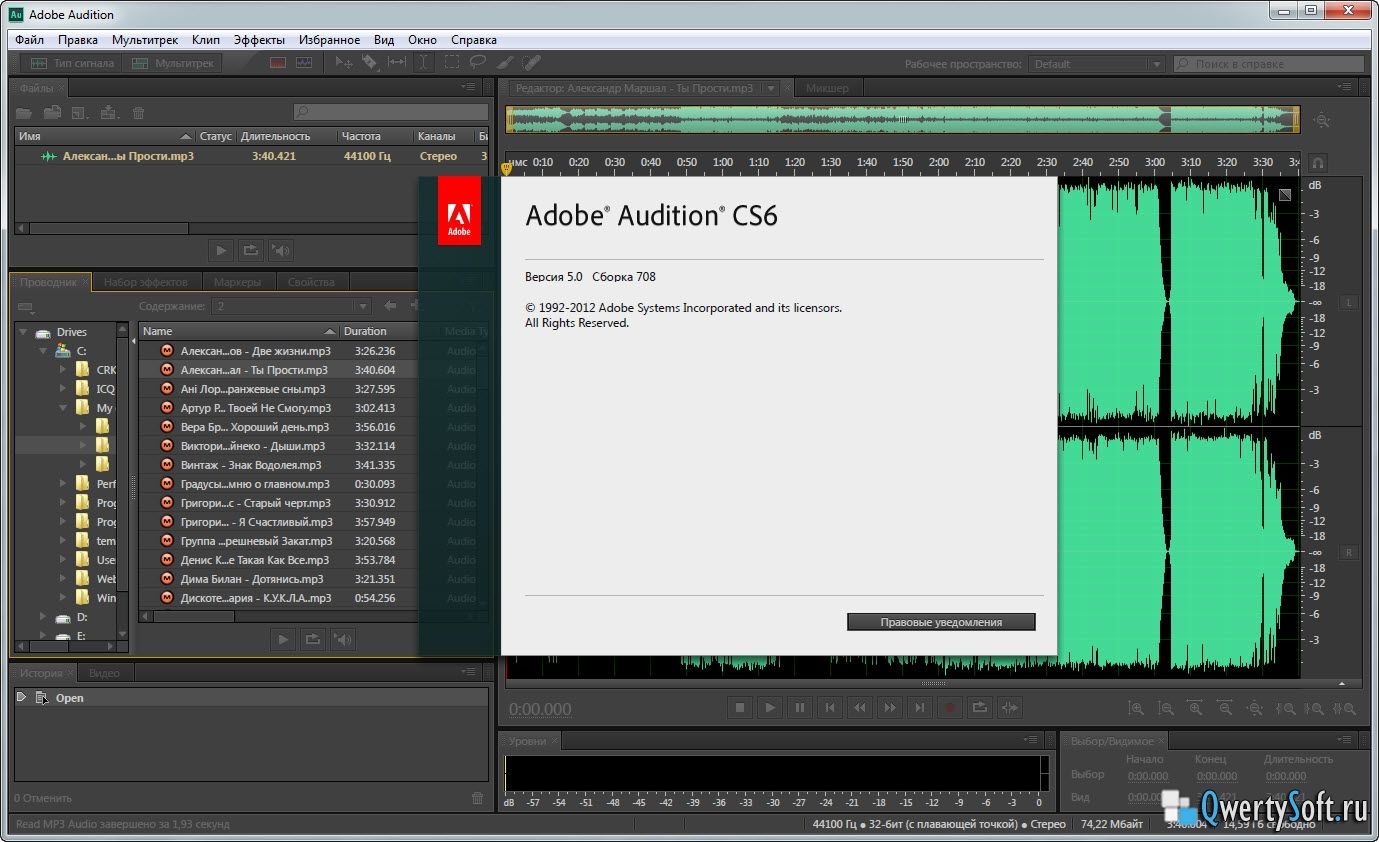Zoom in amplitude icon
1379x842 pixels.
coord(1136,708)
